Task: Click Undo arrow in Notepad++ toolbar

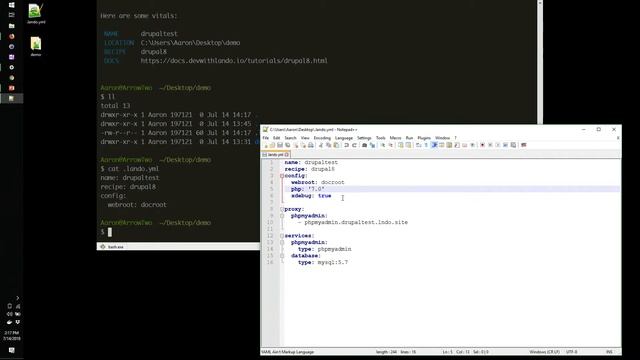Action: pos(346,145)
